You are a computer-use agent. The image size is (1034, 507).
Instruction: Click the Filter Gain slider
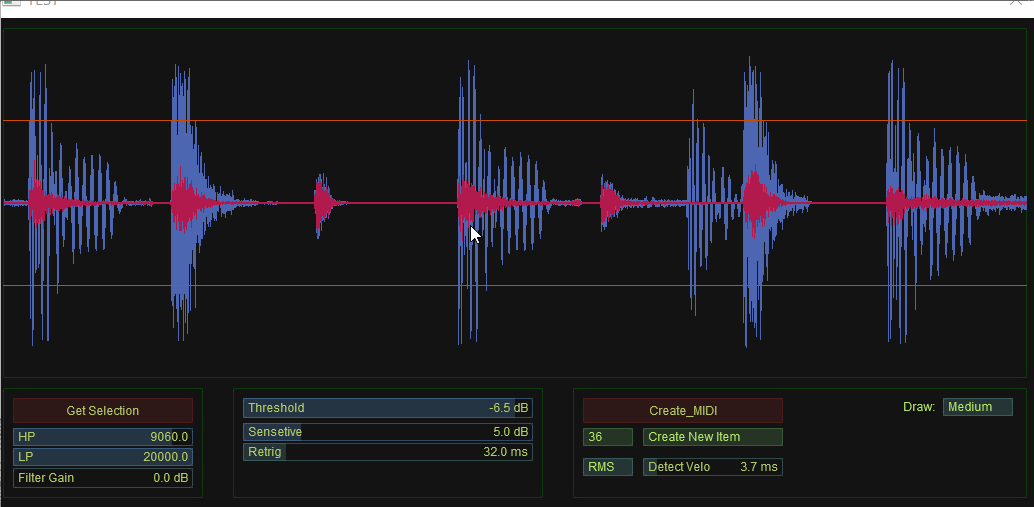[103, 478]
